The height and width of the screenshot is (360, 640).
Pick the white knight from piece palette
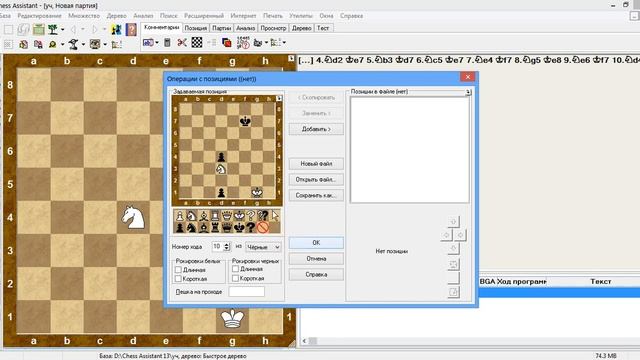point(191,216)
